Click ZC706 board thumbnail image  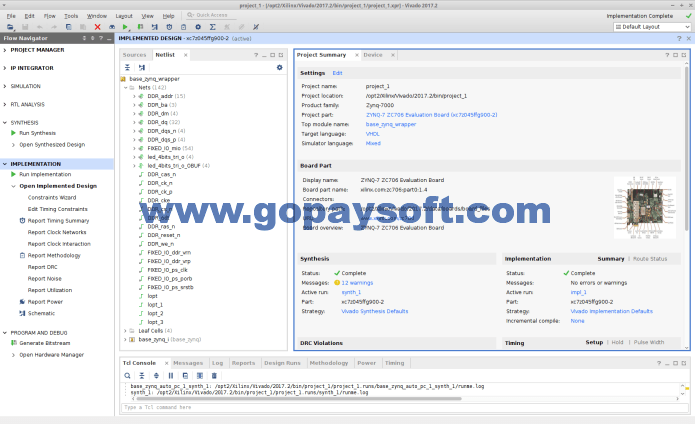click(x=645, y=207)
